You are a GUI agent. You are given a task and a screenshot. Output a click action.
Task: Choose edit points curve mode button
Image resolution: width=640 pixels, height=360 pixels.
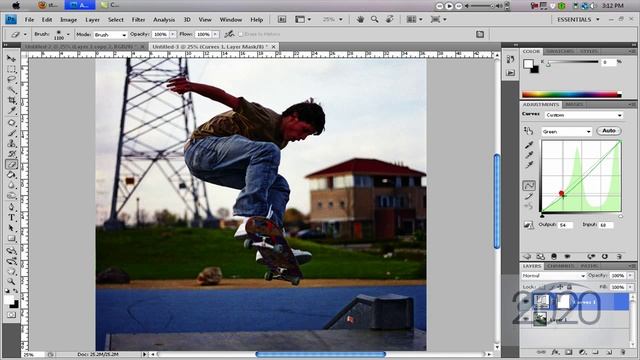[529, 186]
